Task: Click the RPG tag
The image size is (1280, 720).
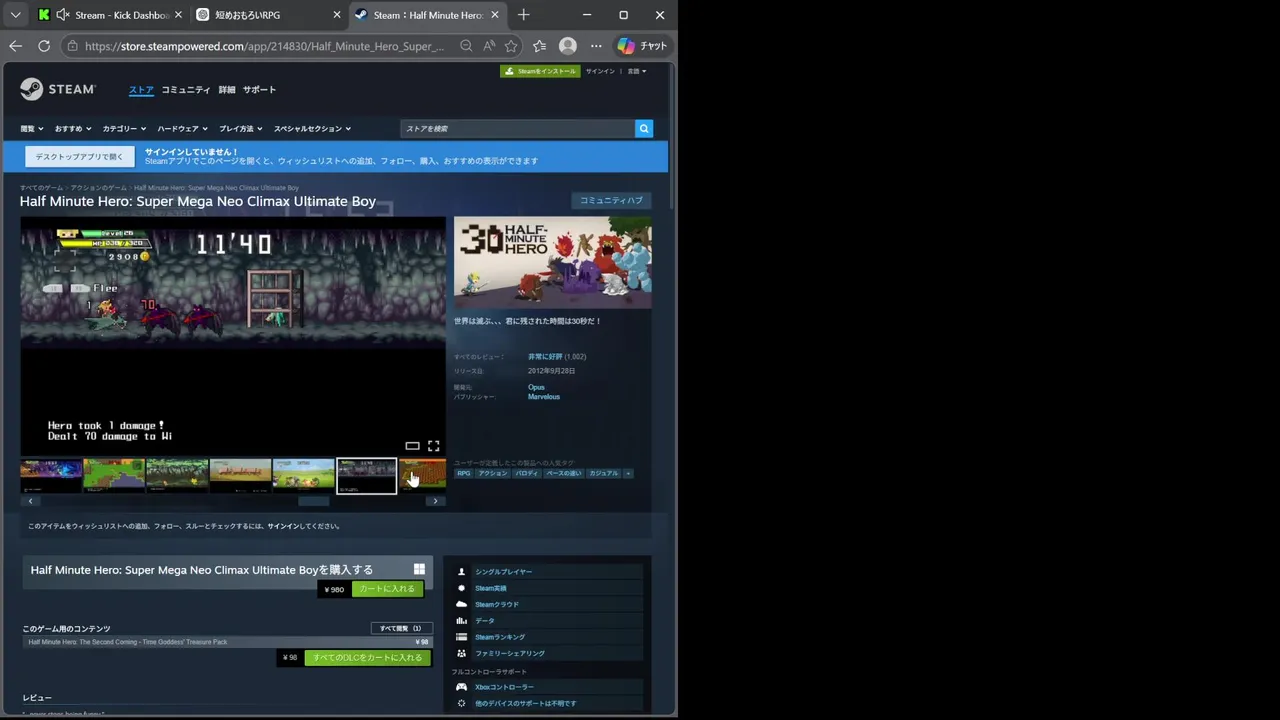Action: point(463,473)
